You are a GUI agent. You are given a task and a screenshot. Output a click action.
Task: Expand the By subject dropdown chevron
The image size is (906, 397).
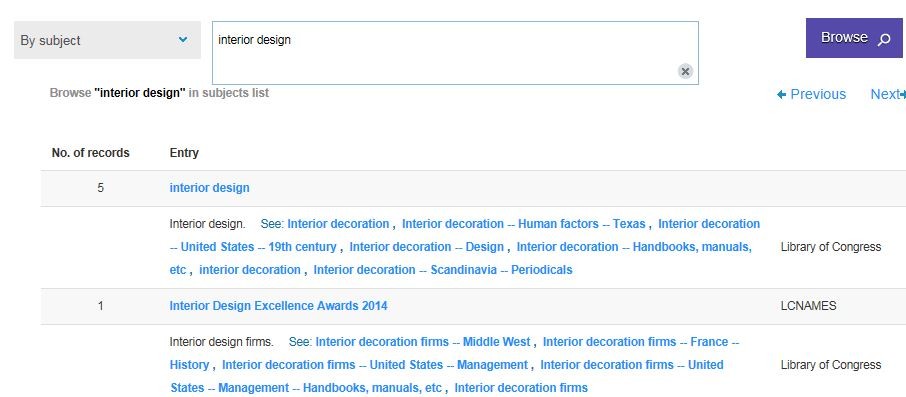183,40
